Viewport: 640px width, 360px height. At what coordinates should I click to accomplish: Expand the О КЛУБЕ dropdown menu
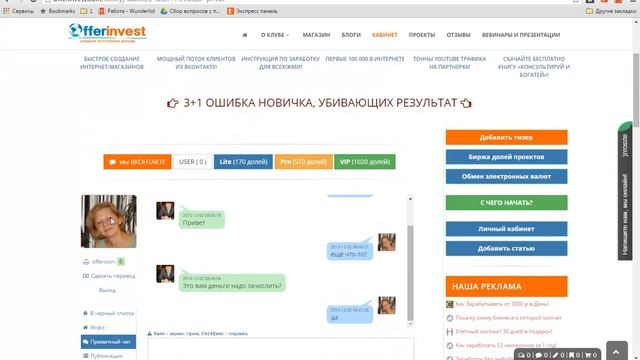275,35
